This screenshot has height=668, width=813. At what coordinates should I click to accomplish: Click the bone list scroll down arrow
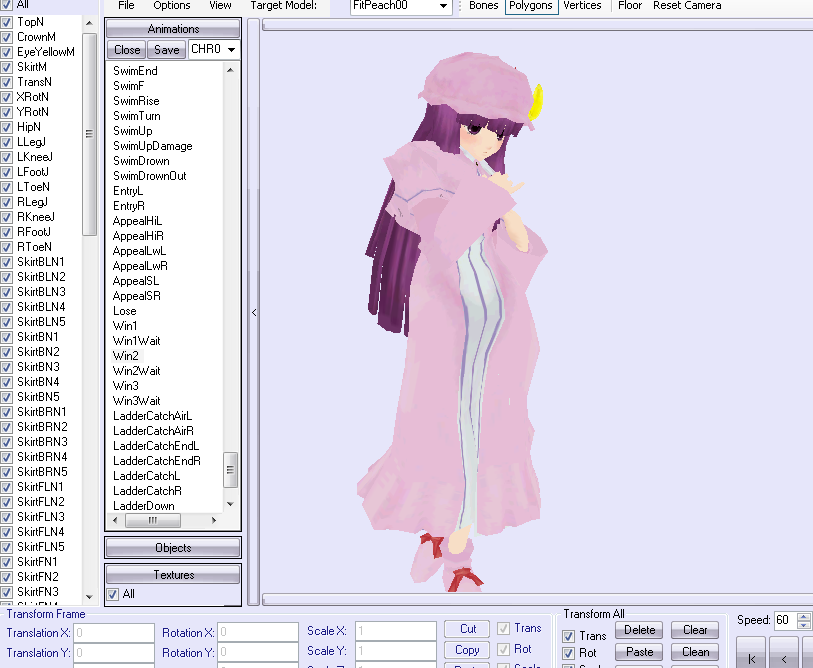pyautogui.click(x=89, y=596)
